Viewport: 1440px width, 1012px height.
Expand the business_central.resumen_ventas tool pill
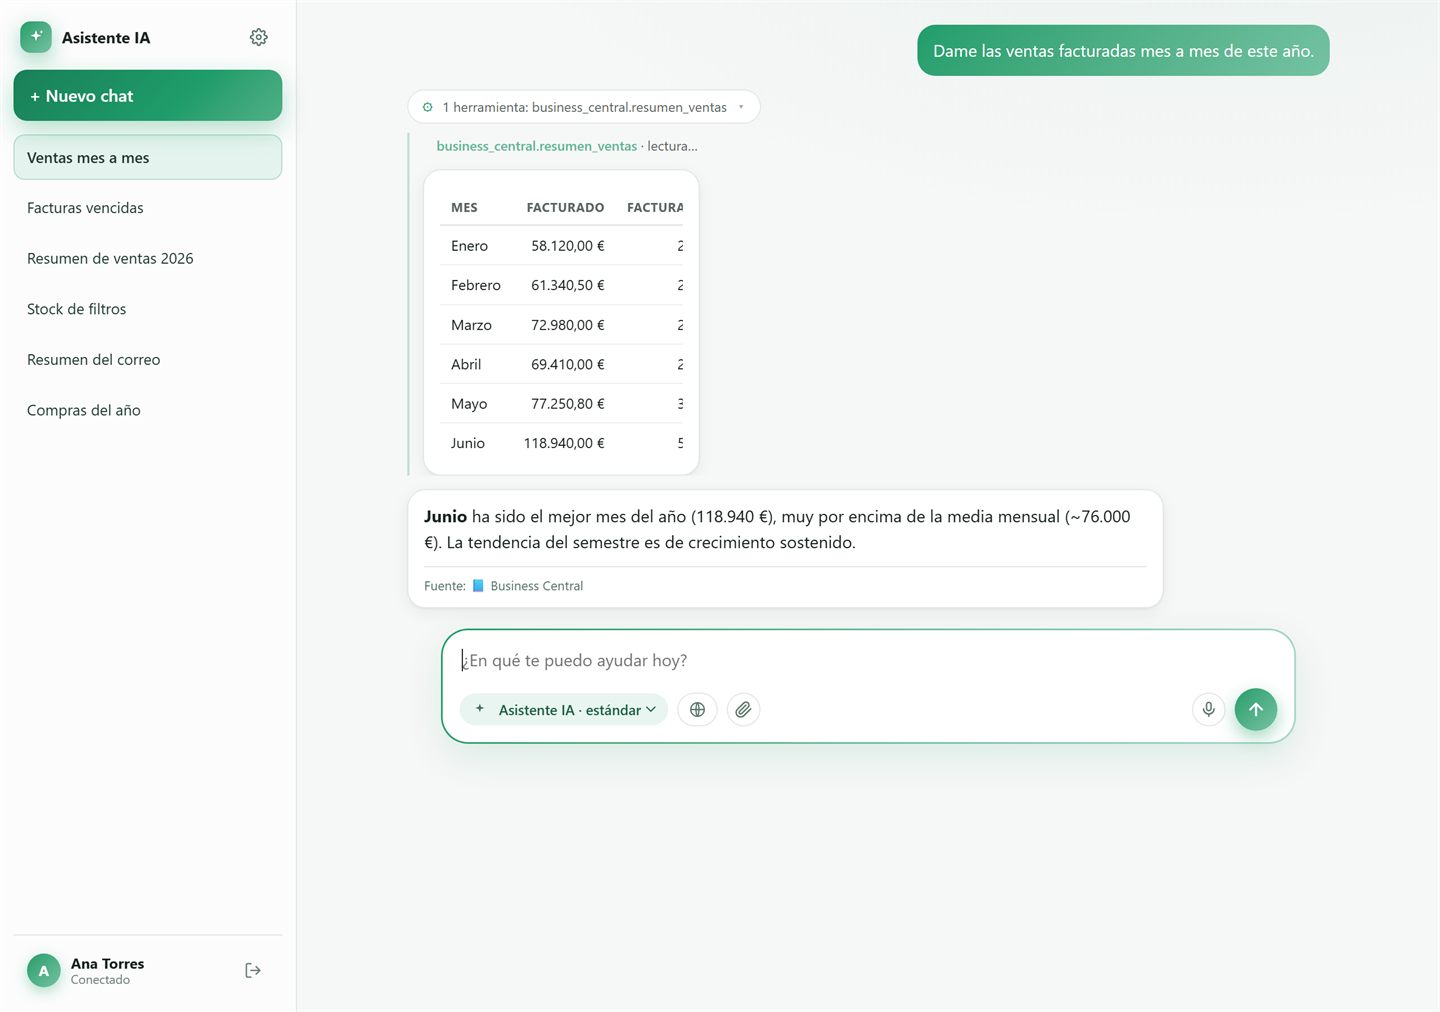coord(584,107)
